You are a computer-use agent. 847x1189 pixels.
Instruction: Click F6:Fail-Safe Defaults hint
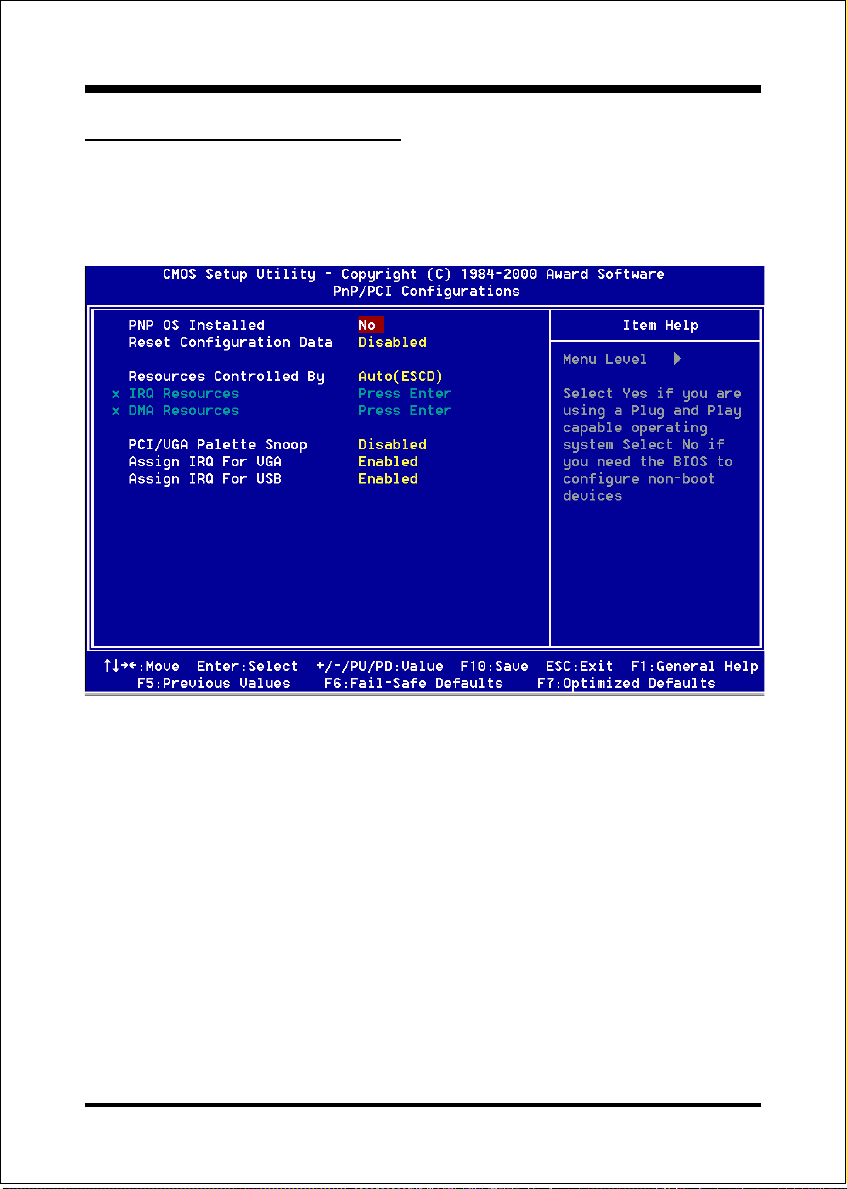[x=414, y=684]
